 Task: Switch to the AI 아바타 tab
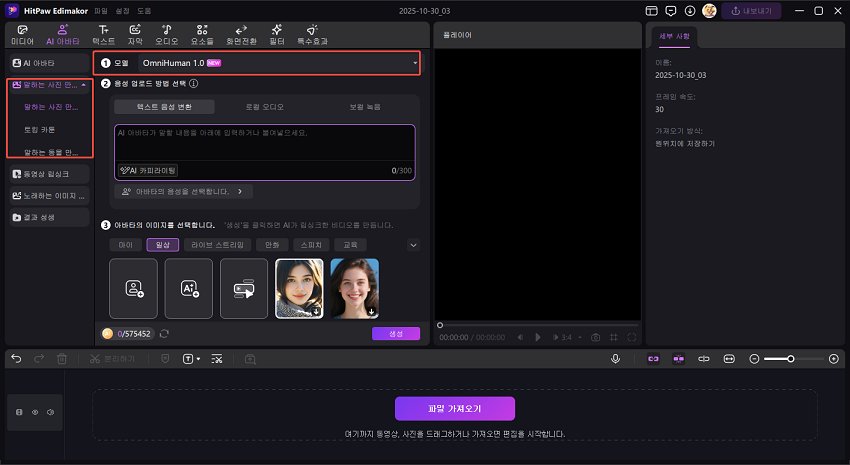63,35
